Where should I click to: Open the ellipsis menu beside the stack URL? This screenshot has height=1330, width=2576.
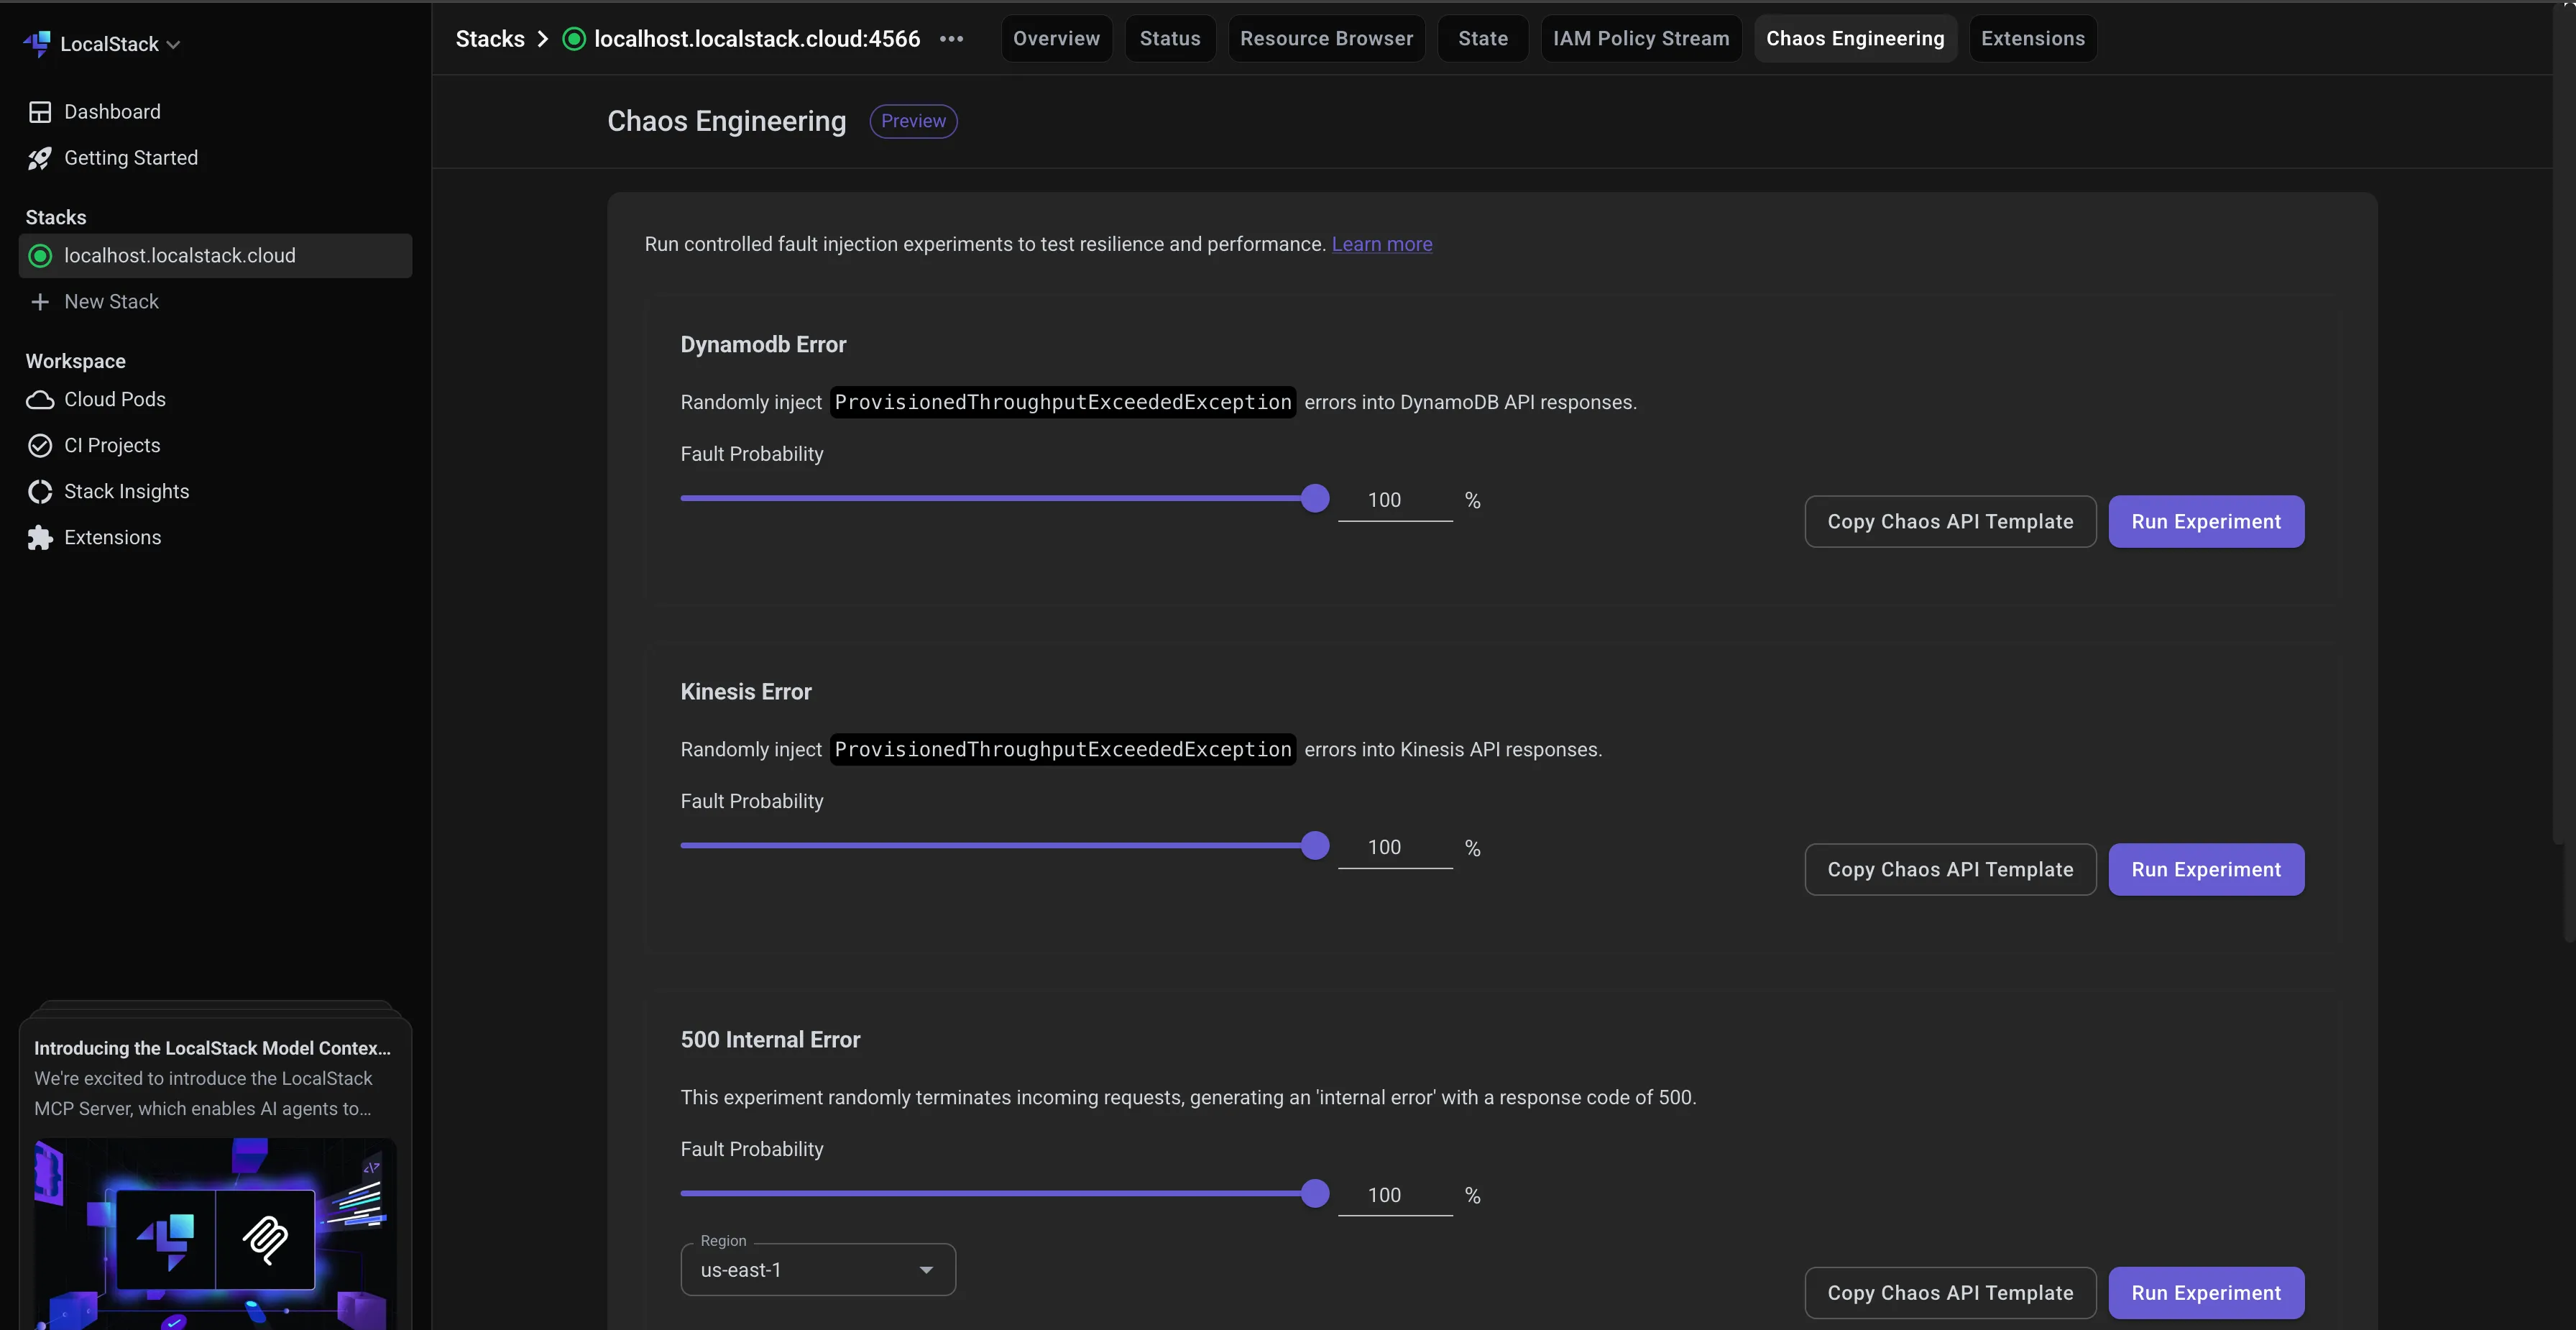pyautogui.click(x=951, y=38)
